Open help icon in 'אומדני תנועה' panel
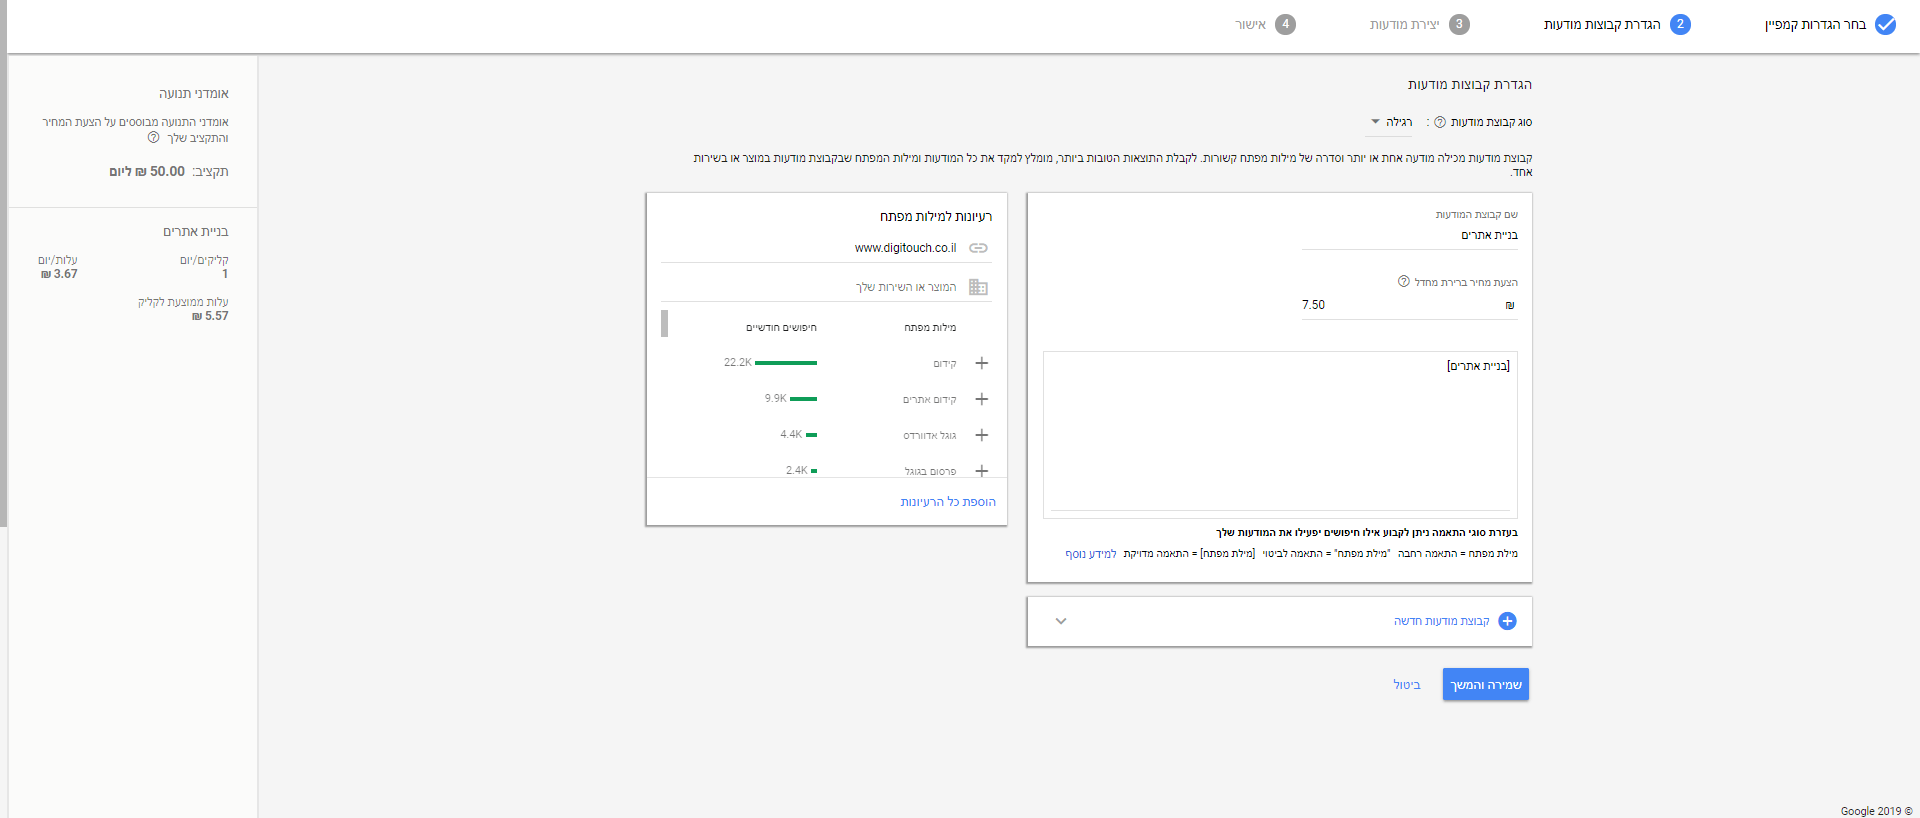The width and height of the screenshot is (1920, 818). pos(153,138)
